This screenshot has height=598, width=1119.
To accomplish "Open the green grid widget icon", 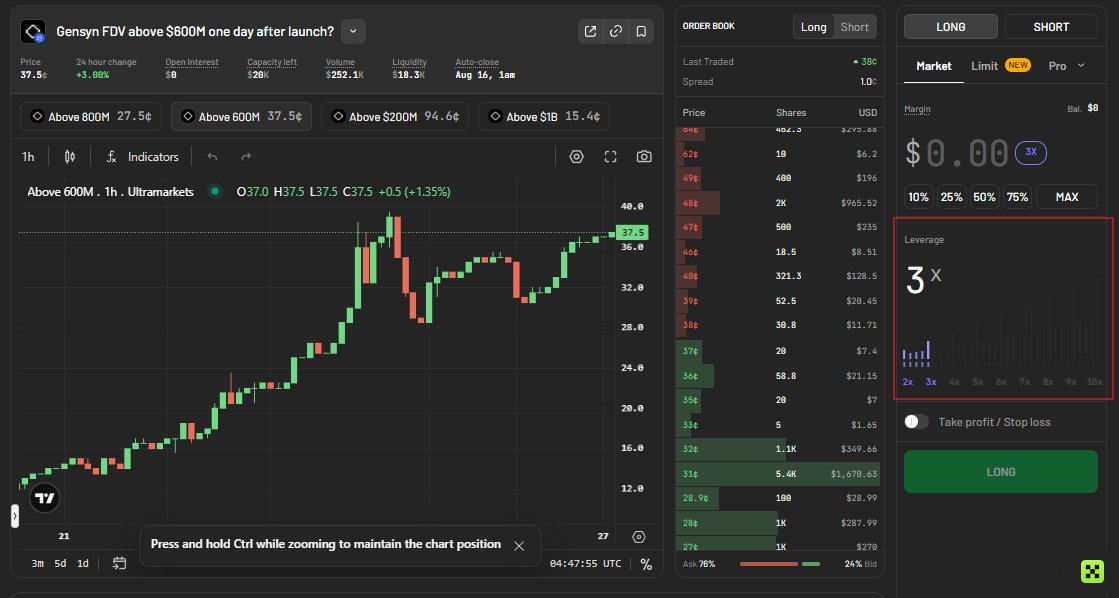I will [1092, 571].
